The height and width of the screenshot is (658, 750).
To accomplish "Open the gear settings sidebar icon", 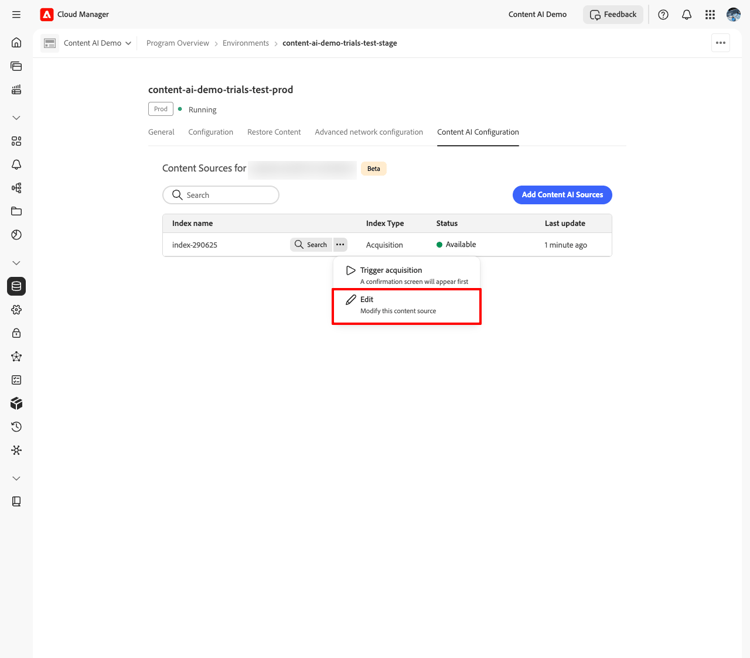I will 16,310.
